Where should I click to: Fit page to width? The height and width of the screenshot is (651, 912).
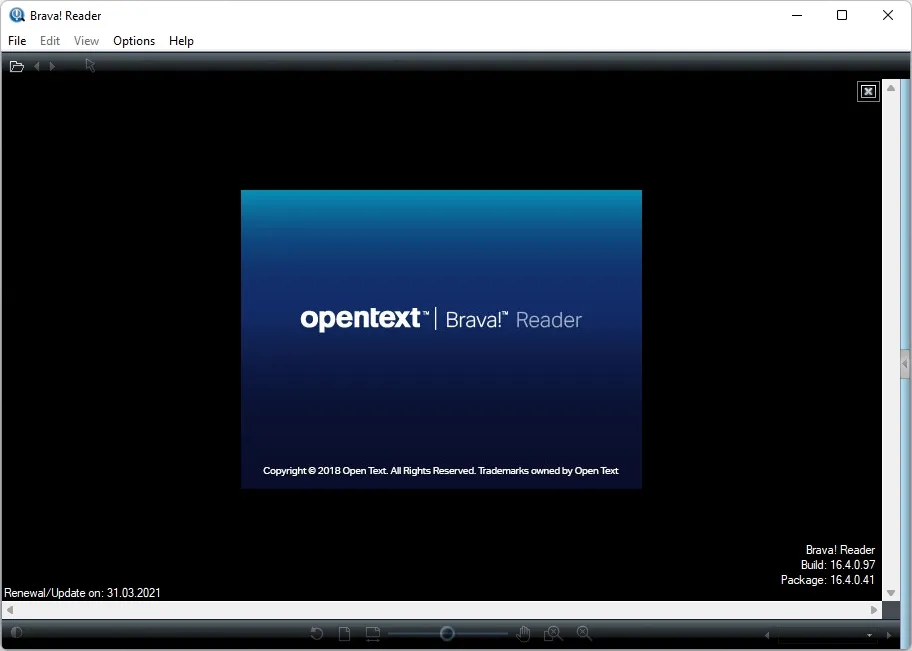coord(373,633)
